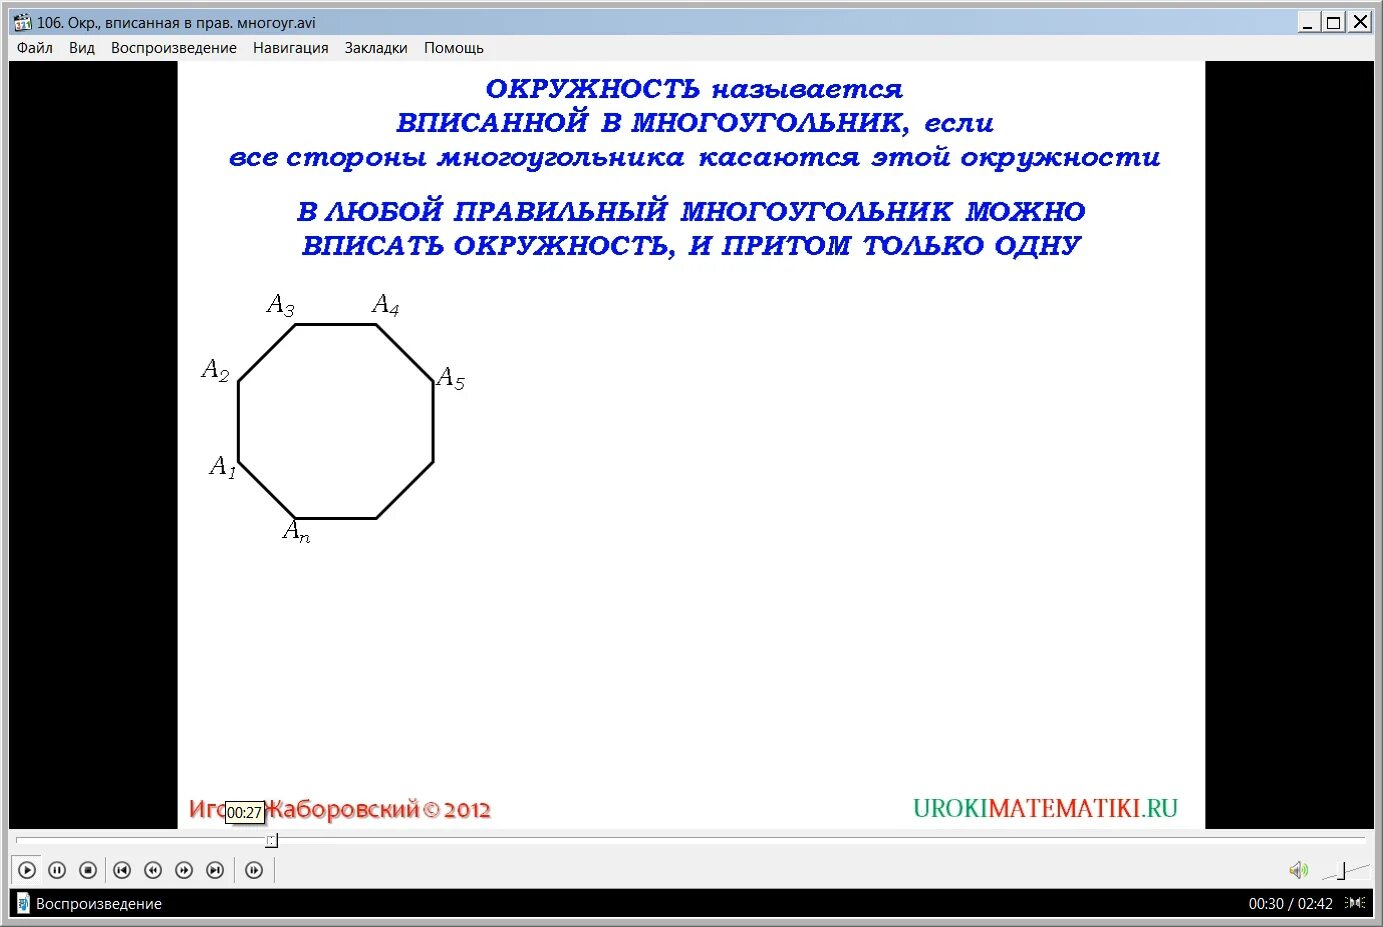This screenshot has height=927, width=1383.
Task: Close the player window
Action: pos(1360,22)
